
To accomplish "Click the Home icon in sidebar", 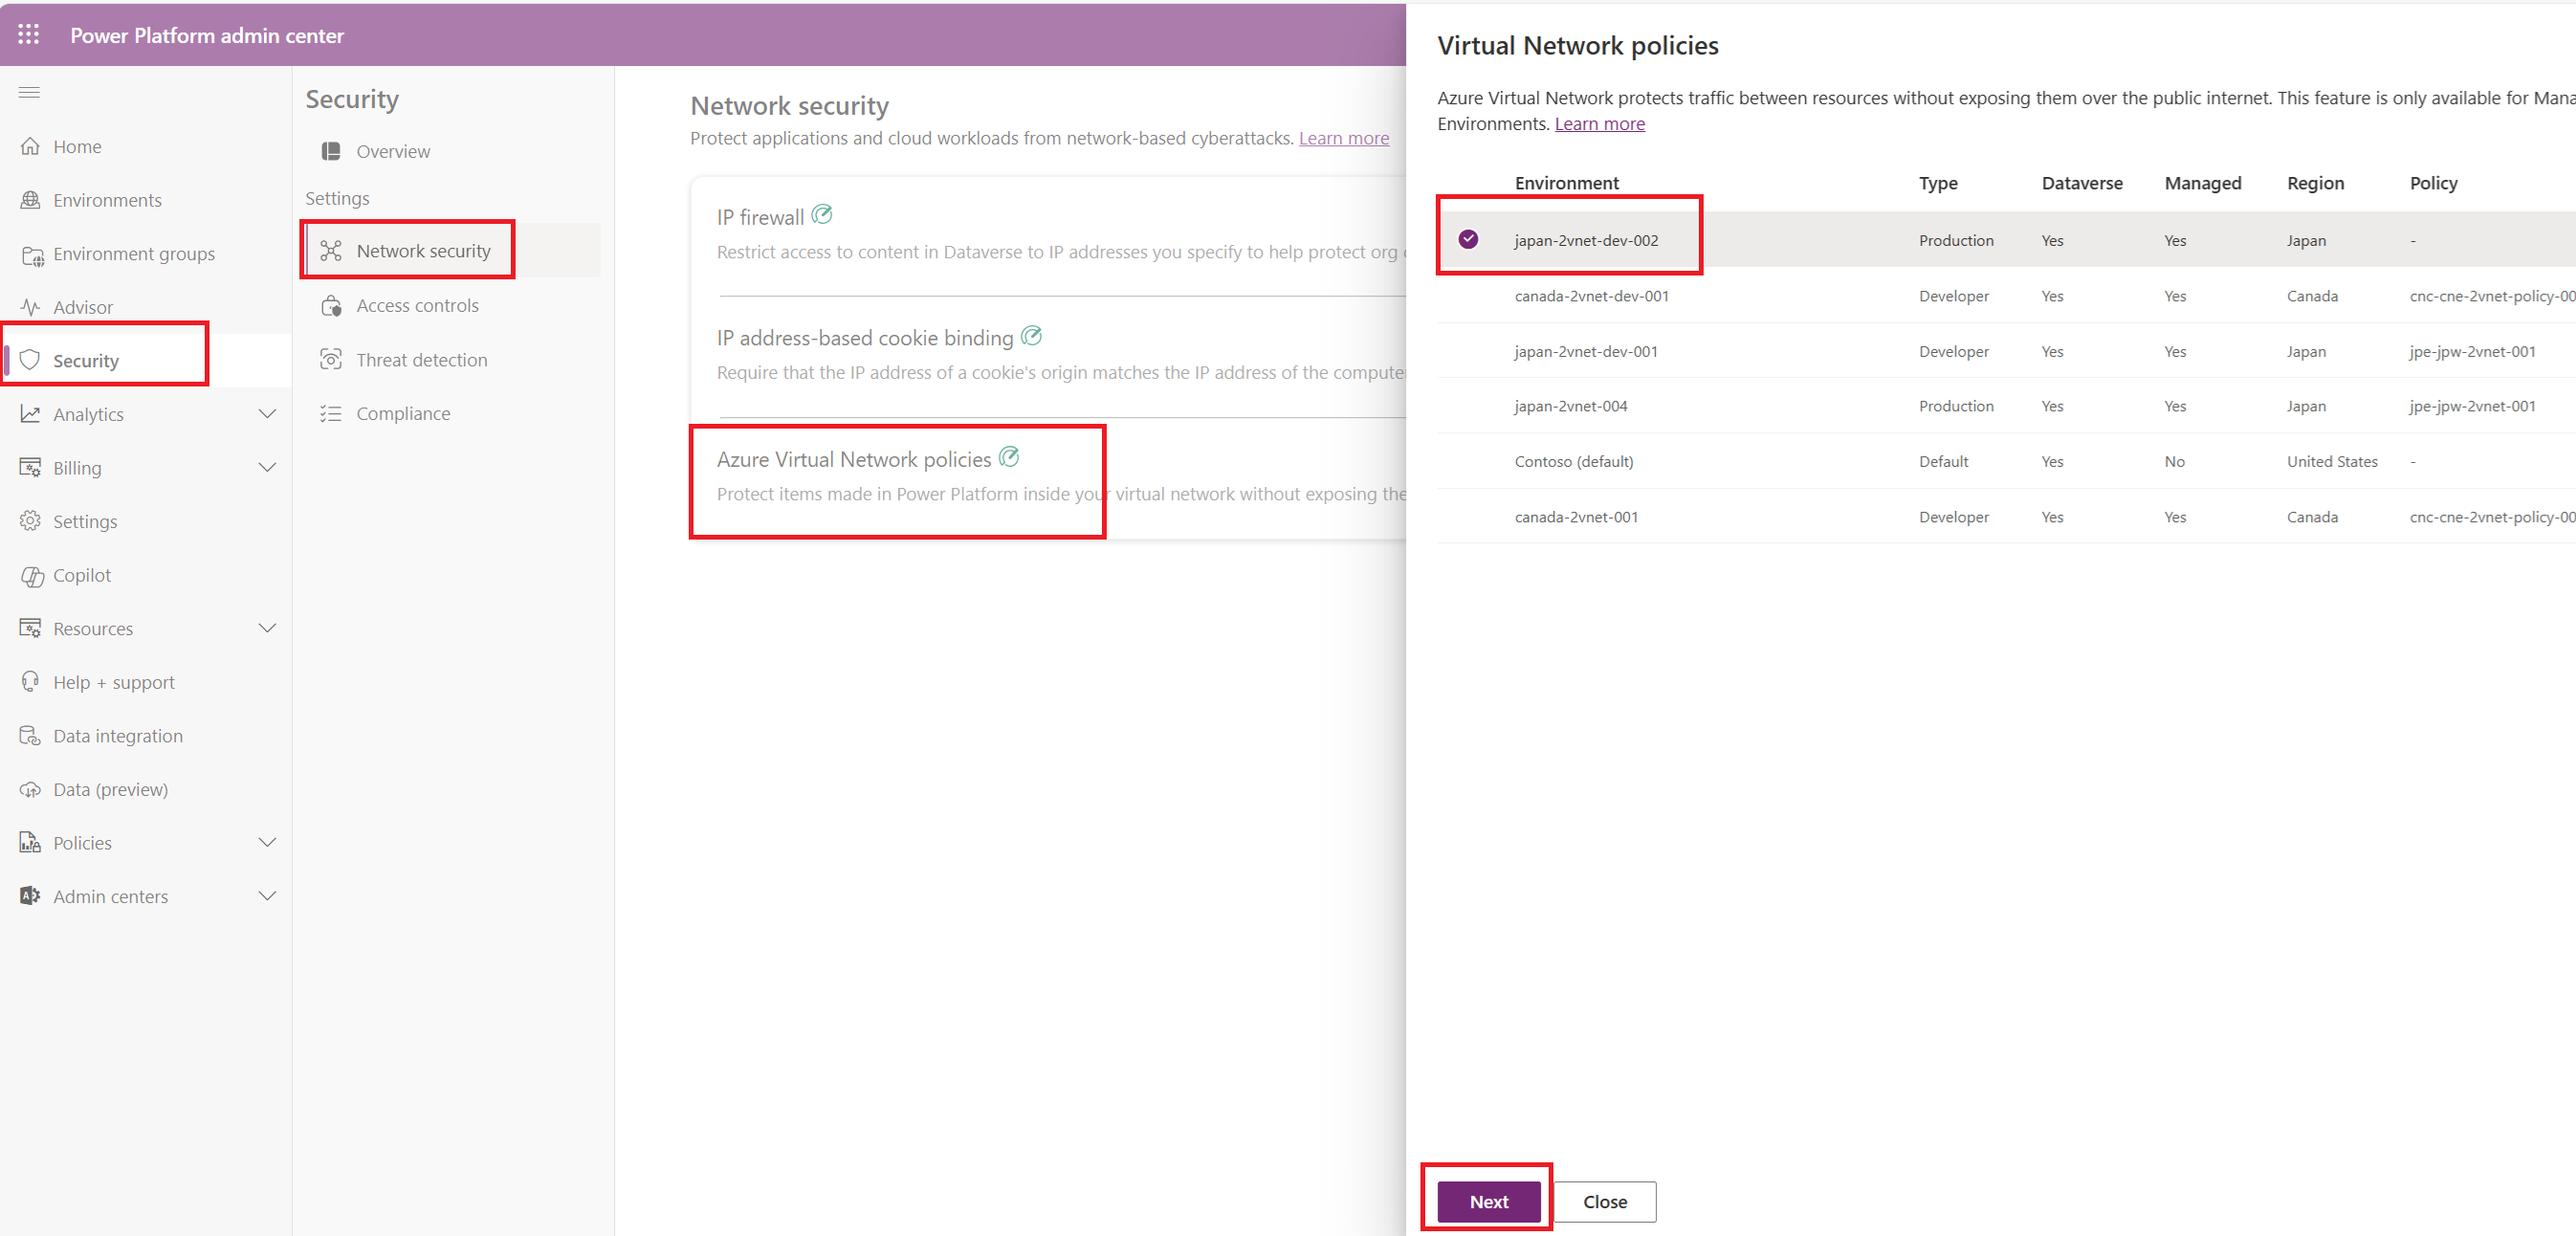I will 31,146.
